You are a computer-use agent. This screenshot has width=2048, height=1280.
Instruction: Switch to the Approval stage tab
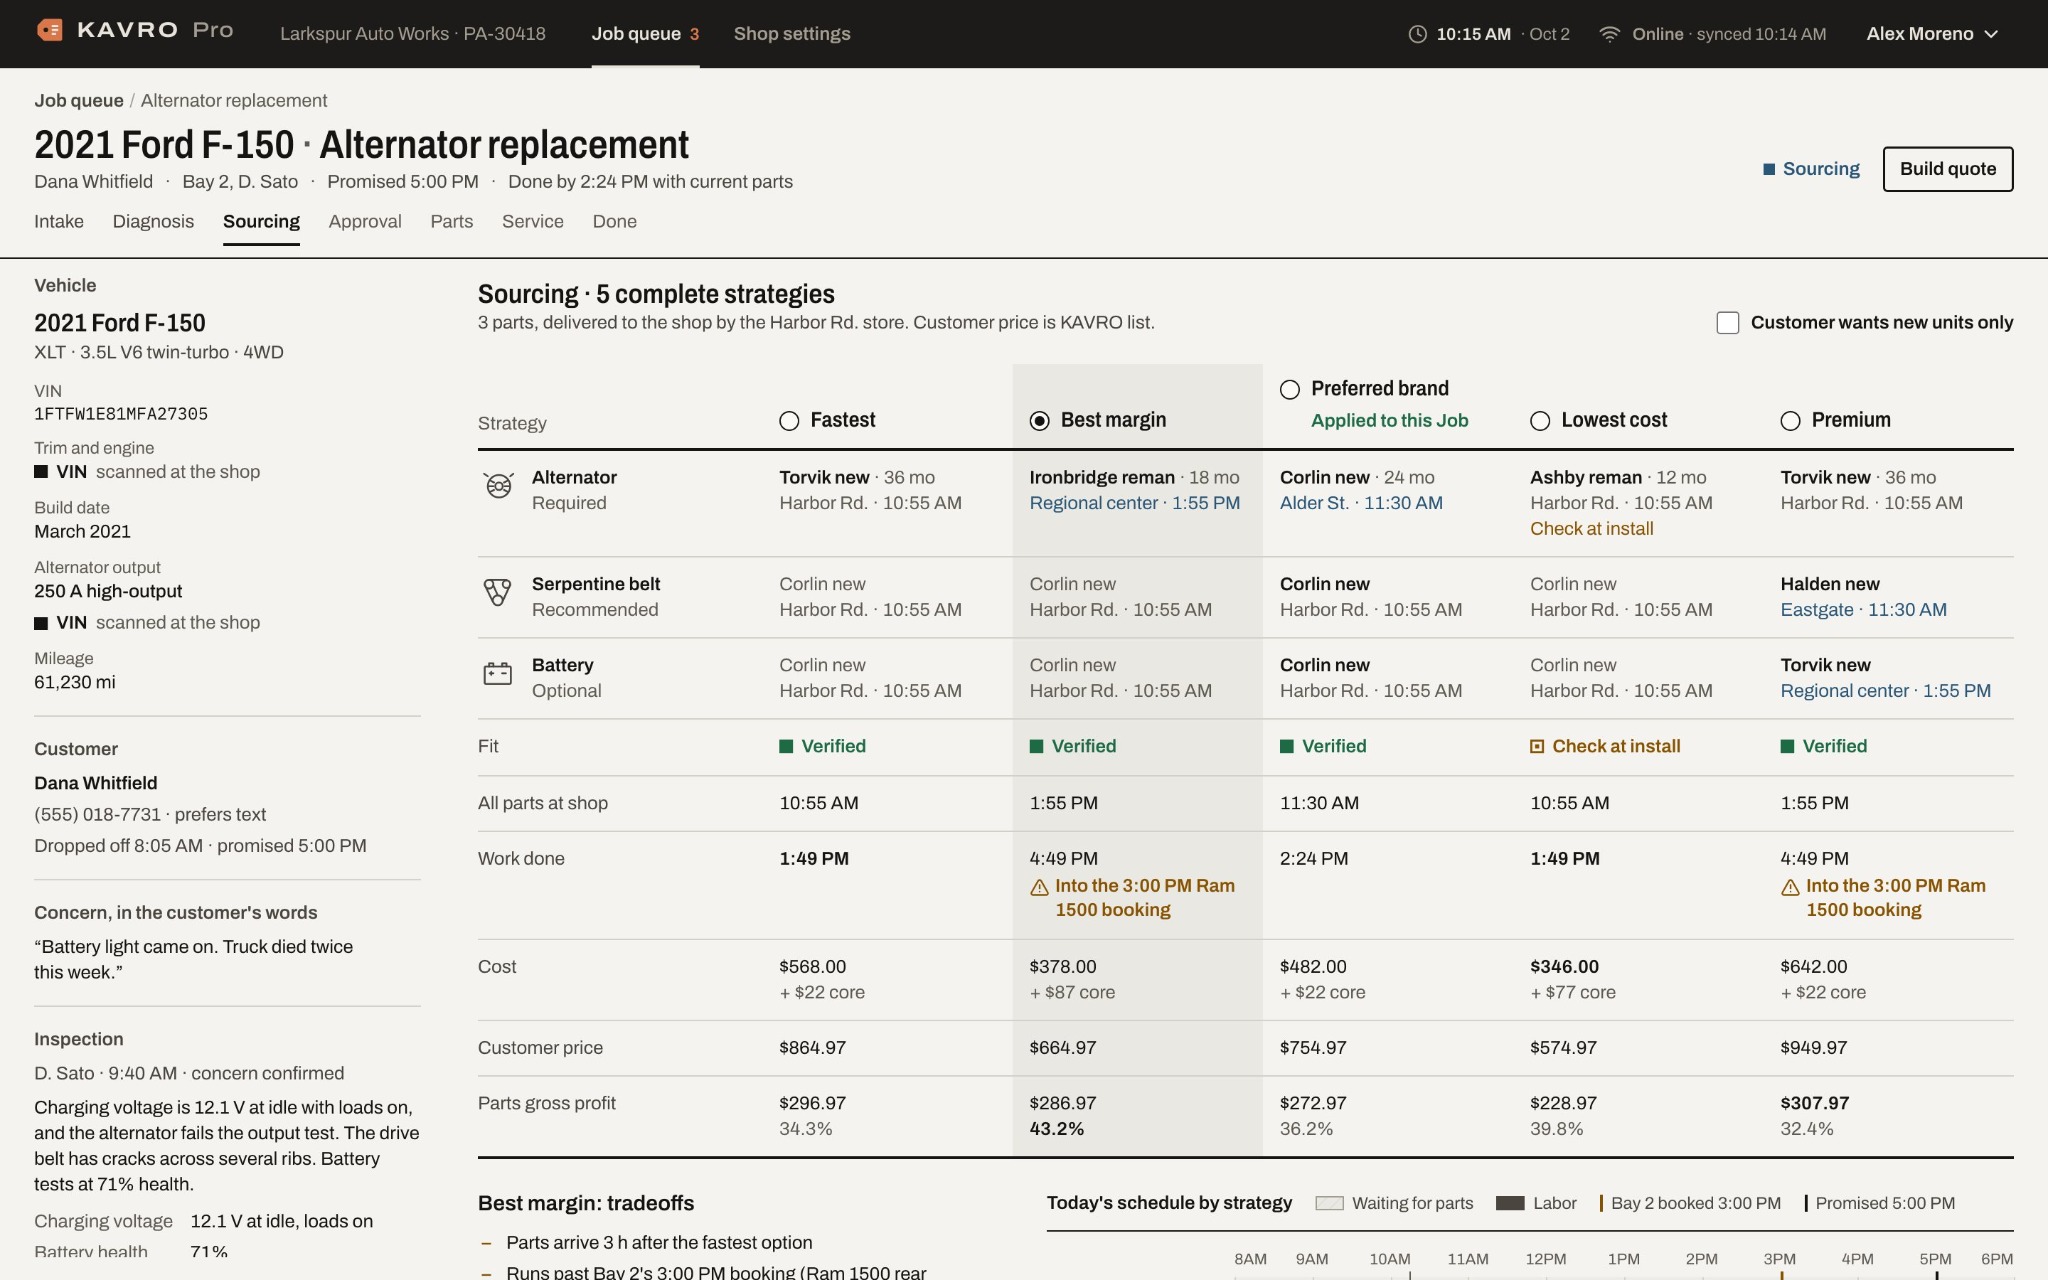[x=365, y=222]
